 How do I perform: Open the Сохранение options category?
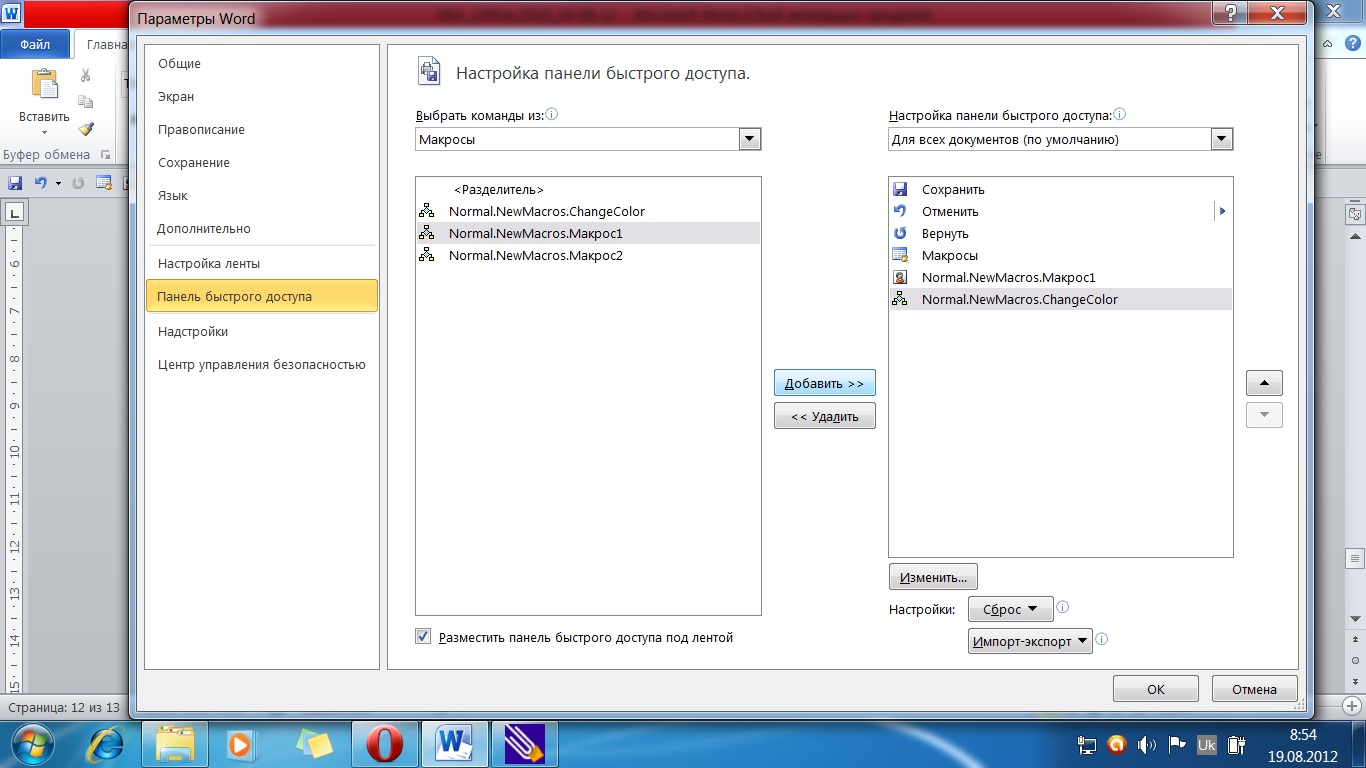click(261, 163)
